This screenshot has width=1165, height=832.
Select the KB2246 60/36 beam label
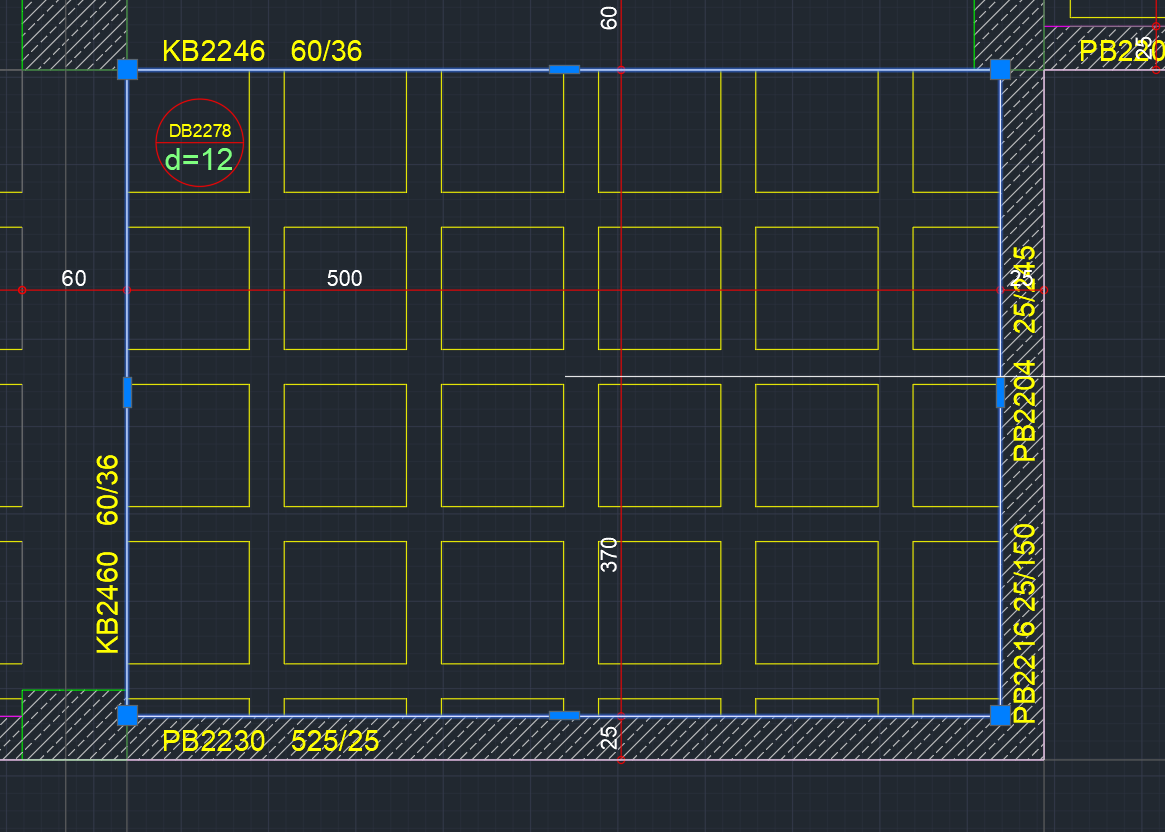[262, 51]
